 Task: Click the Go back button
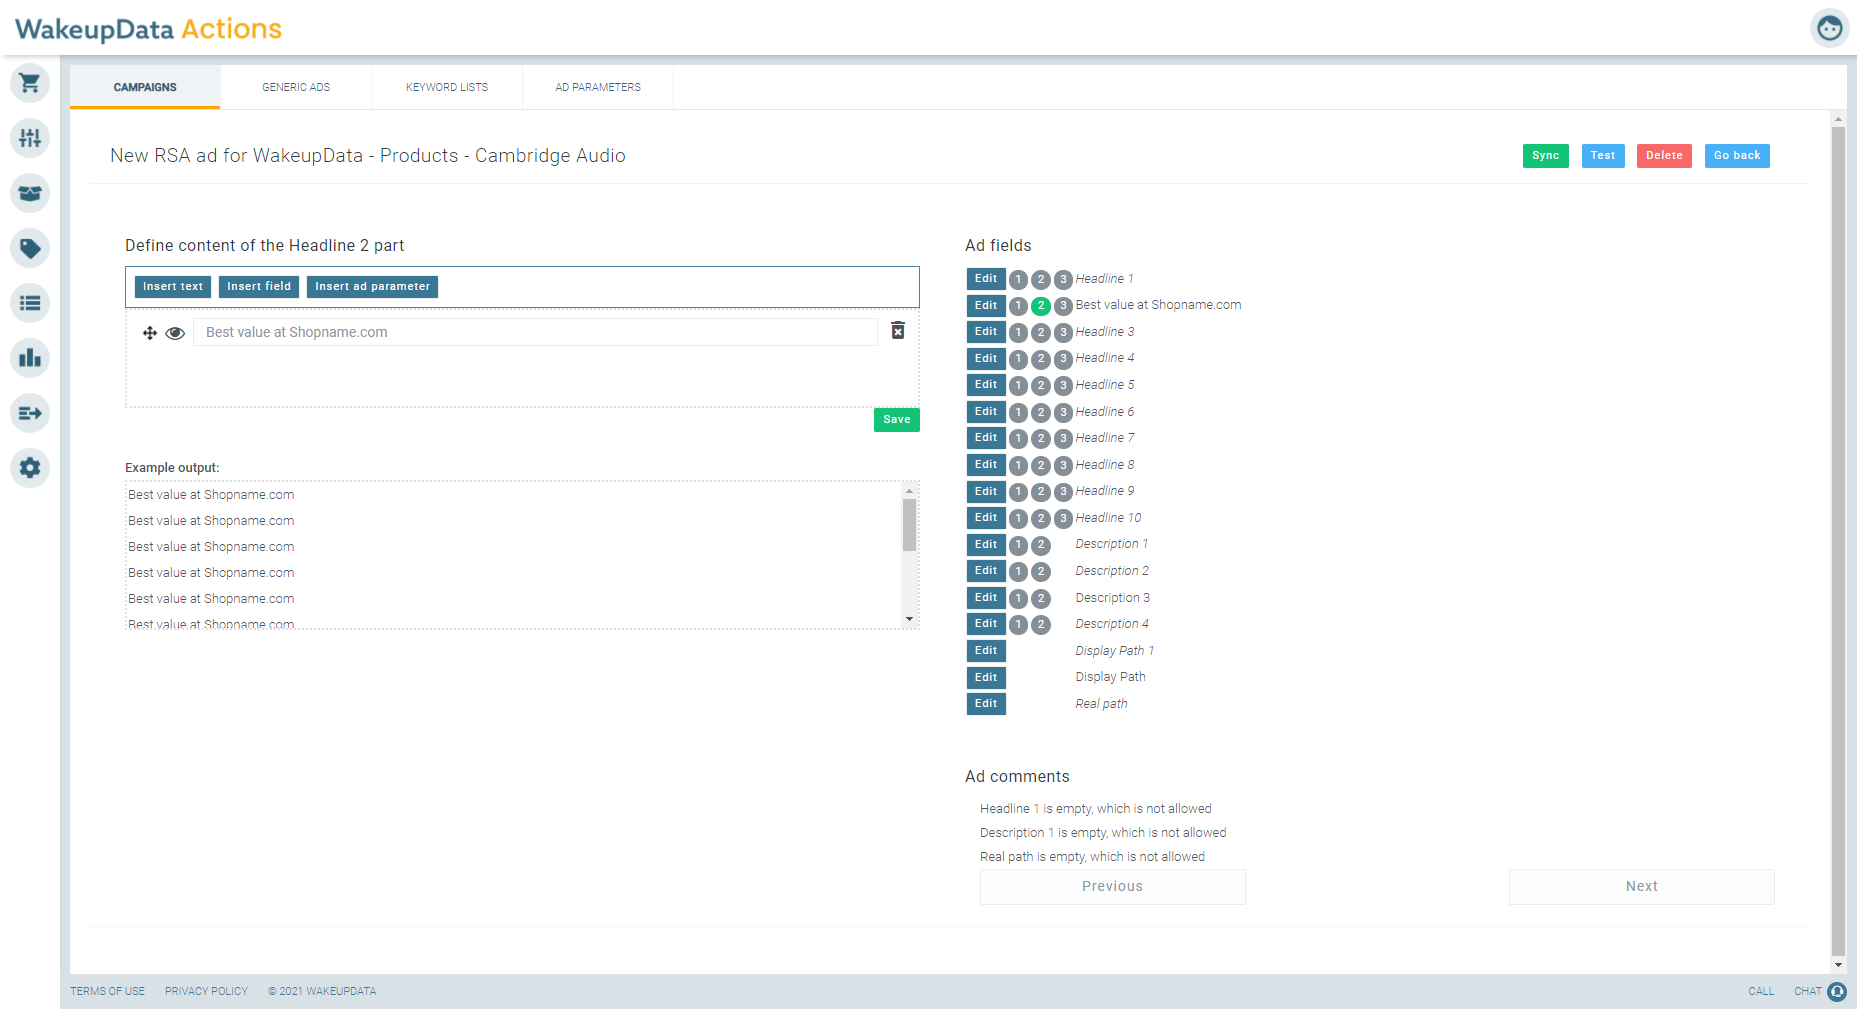1737,156
